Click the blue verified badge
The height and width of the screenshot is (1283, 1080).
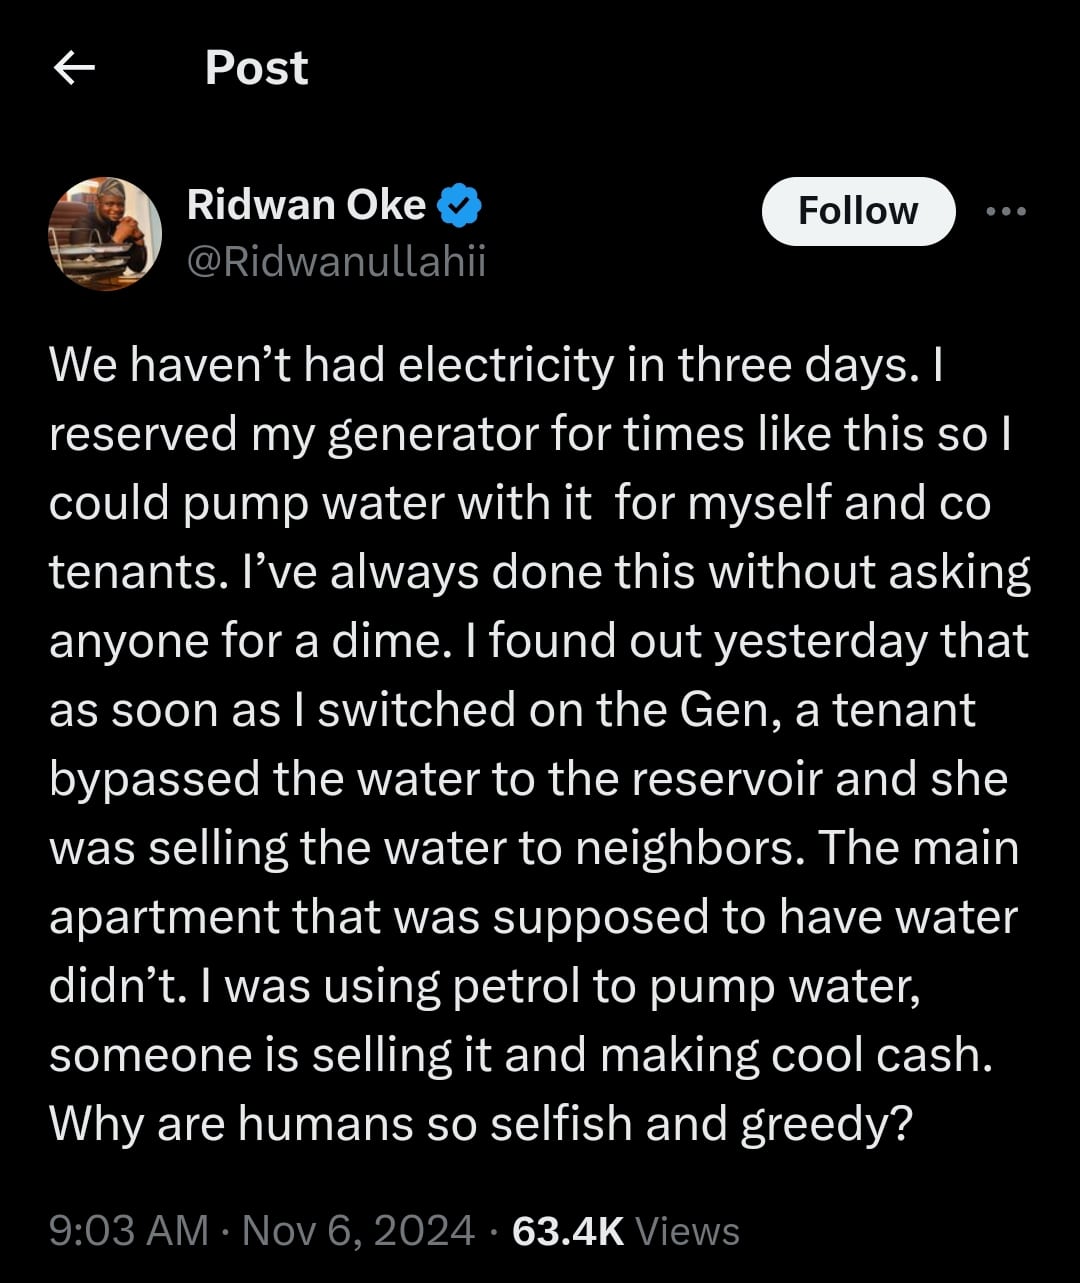tap(460, 206)
